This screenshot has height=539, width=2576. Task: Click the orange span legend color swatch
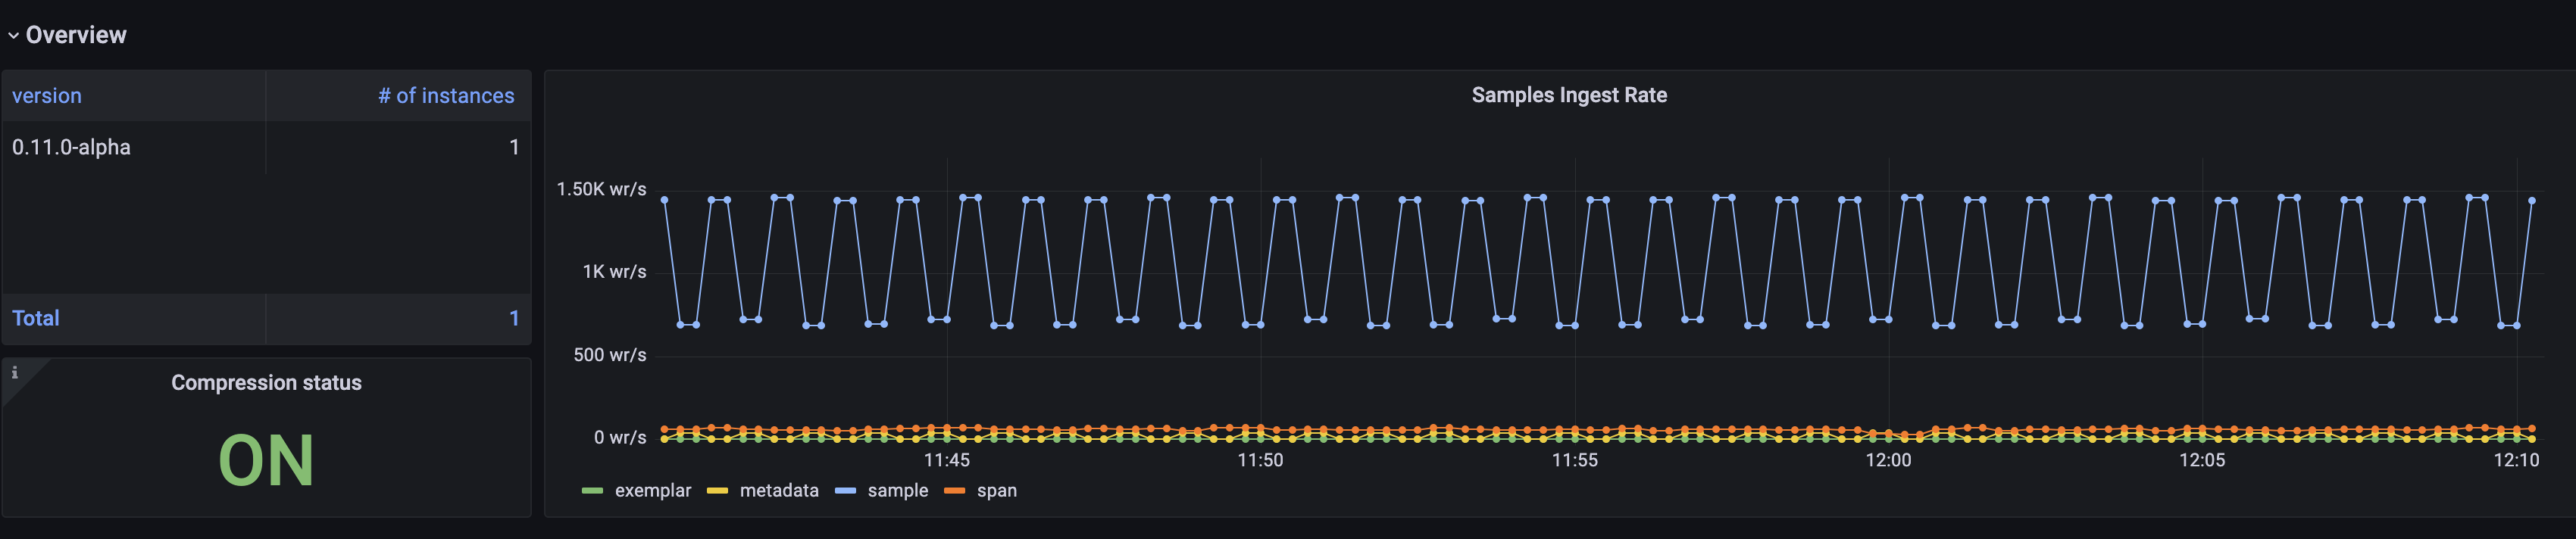pos(954,491)
